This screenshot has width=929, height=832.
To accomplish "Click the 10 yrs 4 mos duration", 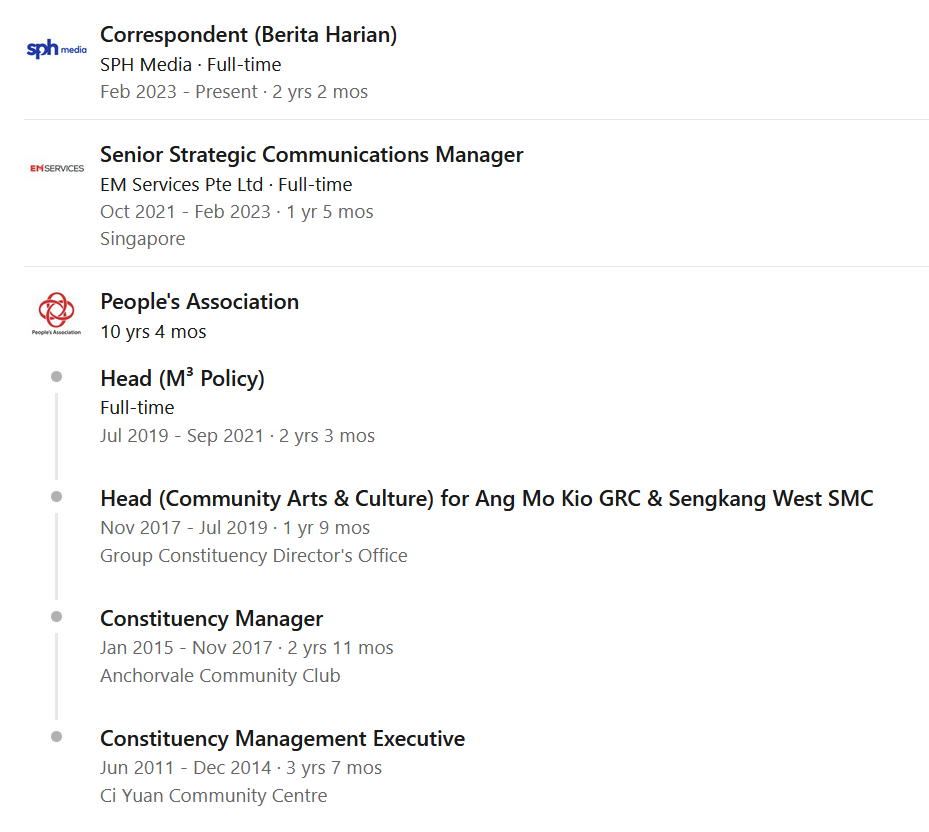I will (153, 332).
